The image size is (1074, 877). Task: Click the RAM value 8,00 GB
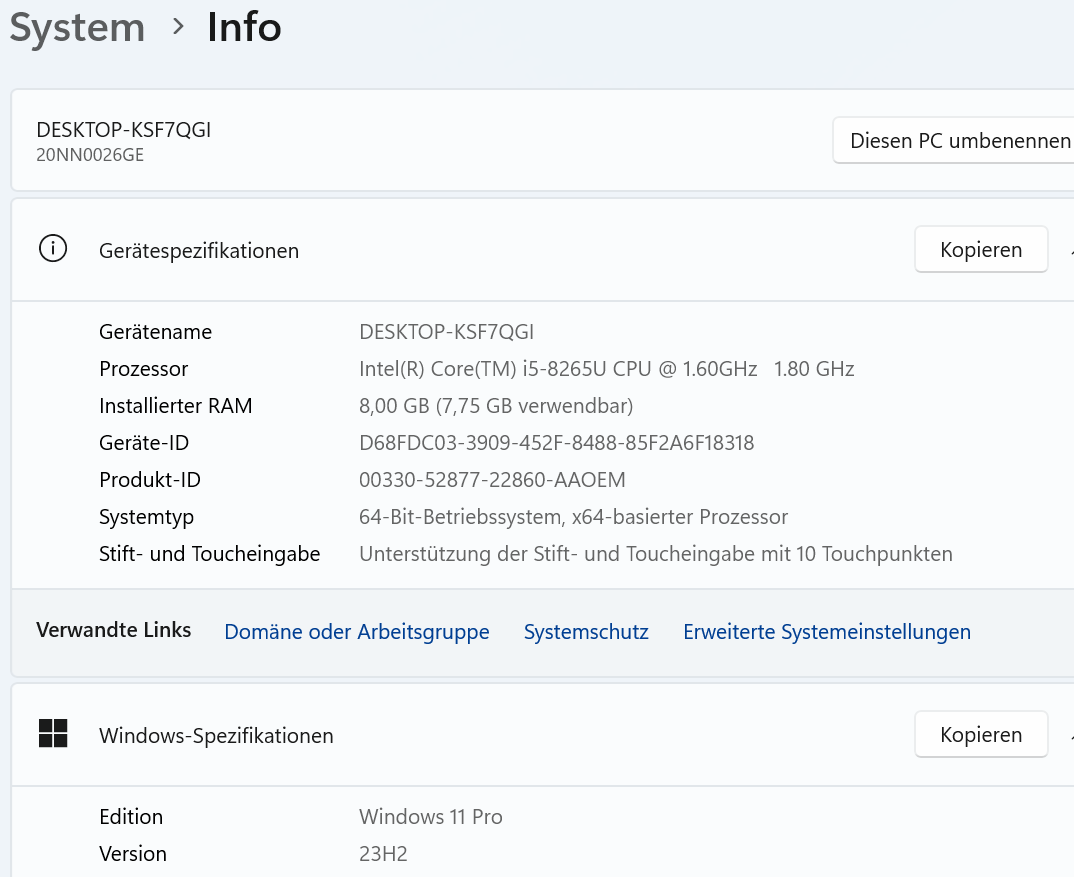[496, 406]
